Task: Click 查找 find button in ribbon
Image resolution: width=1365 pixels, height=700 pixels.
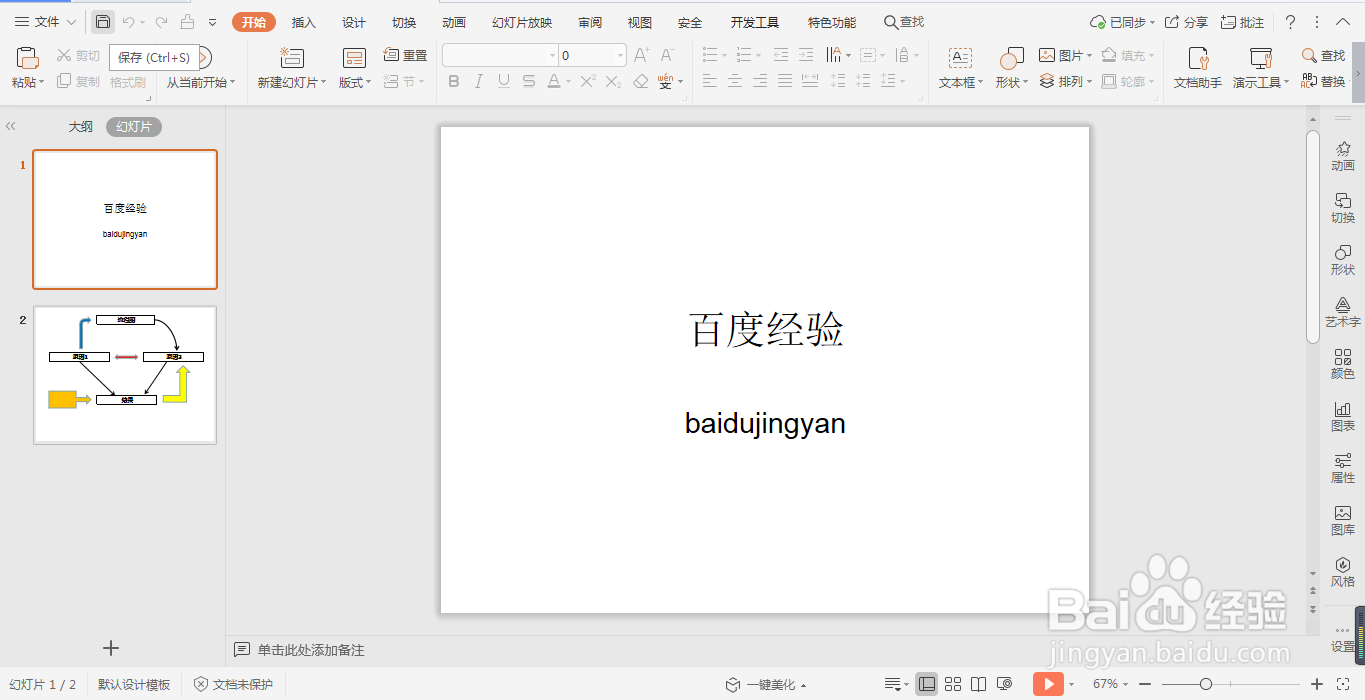Action: click(x=1323, y=55)
